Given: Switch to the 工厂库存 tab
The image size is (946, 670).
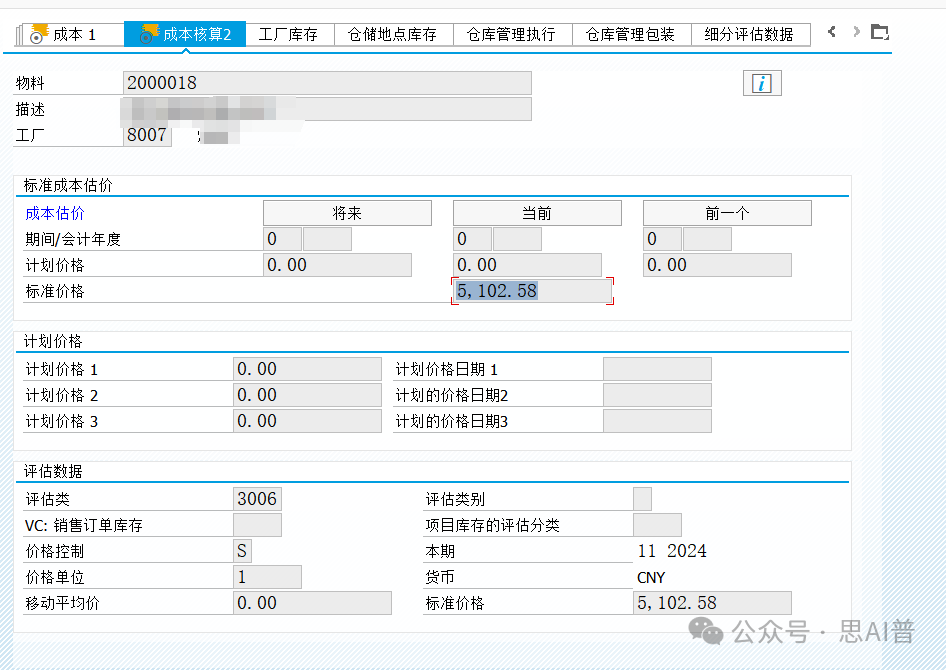Looking at the screenshot, I should 288,34.
